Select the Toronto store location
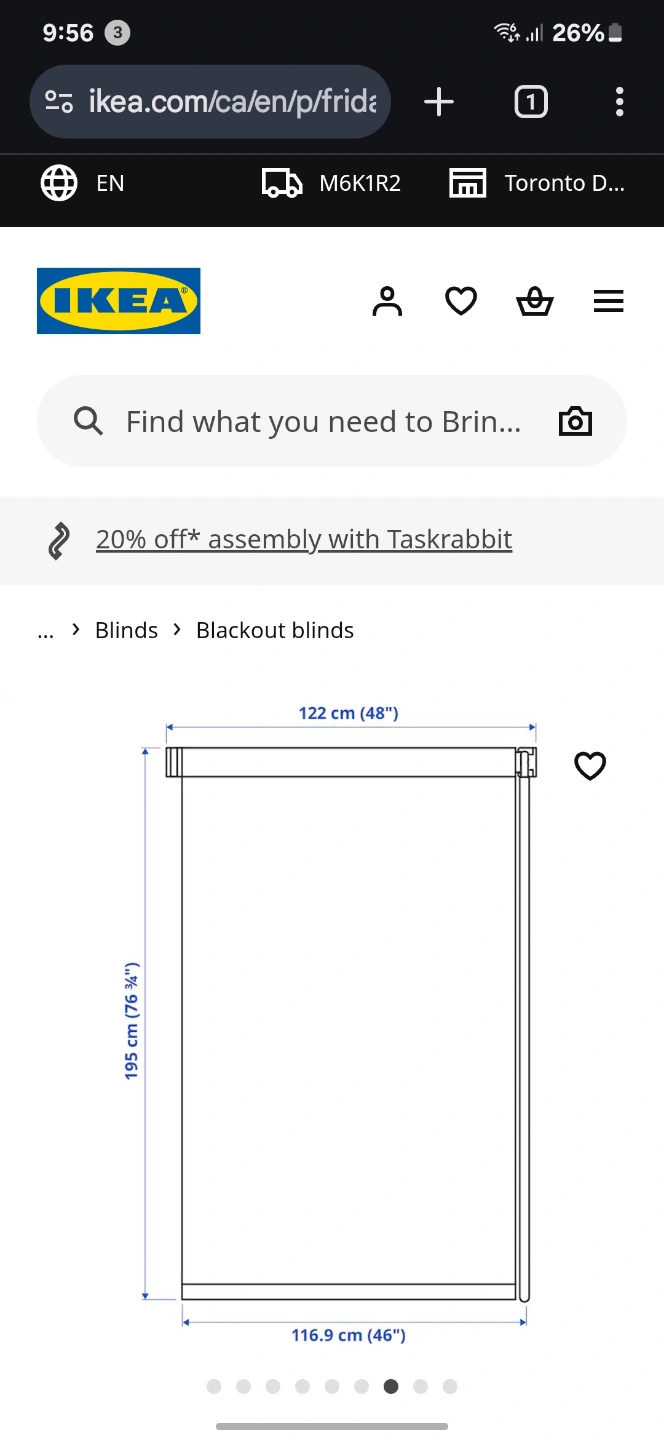 (537, 183)
